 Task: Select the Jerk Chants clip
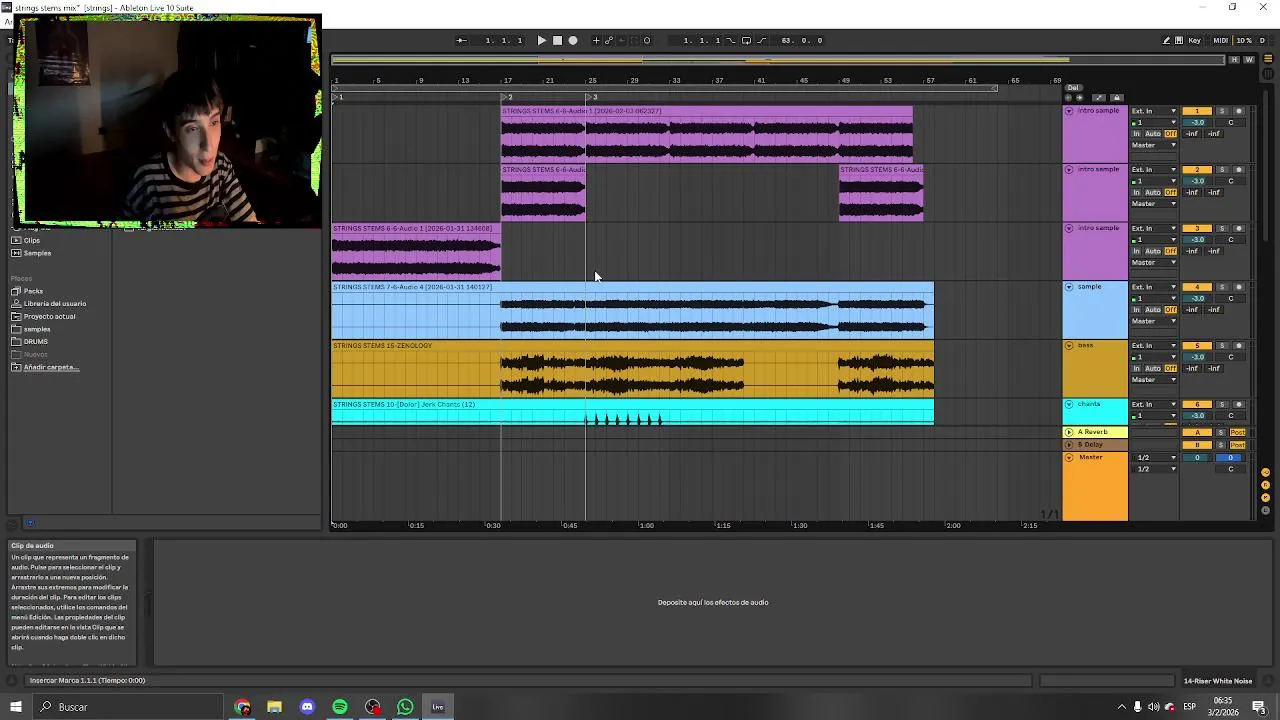pyautogui.click(x=633, y=412)
